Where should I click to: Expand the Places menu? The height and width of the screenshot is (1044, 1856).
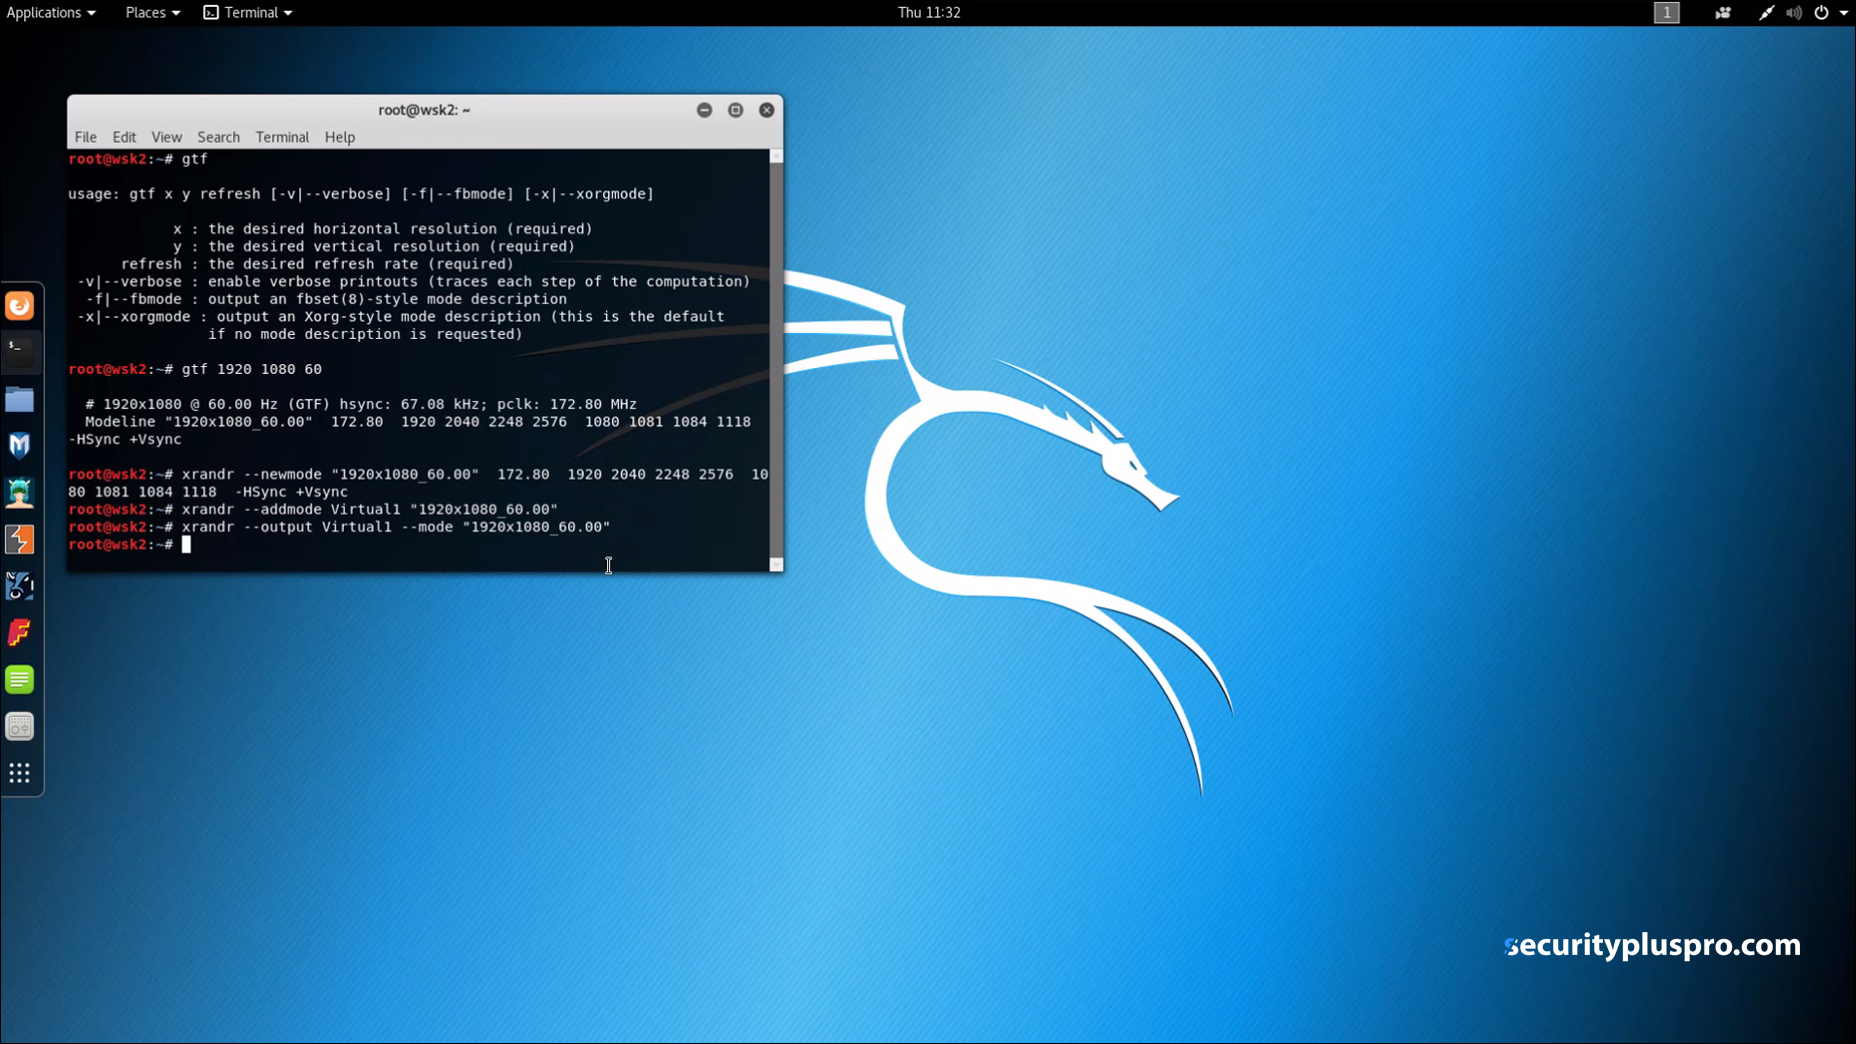[x=152, y=13]
